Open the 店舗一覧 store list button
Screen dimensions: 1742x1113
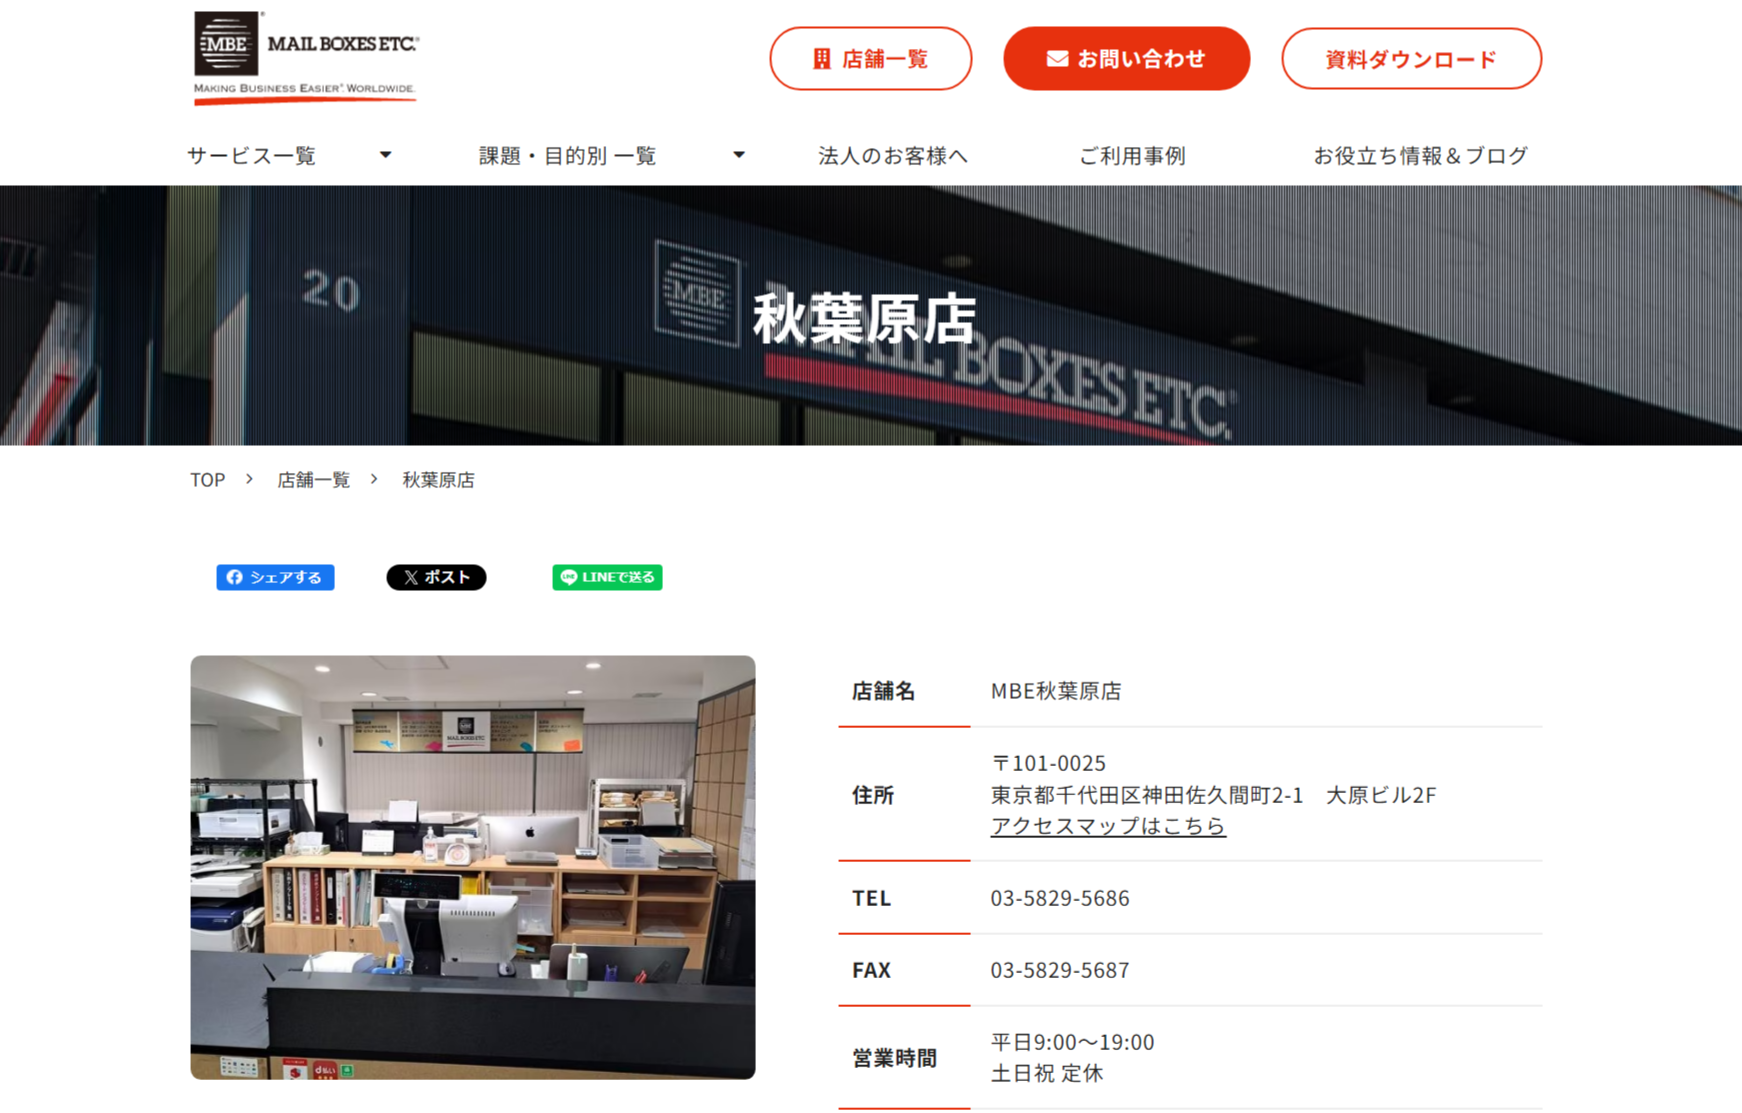(x=870, y=59)
